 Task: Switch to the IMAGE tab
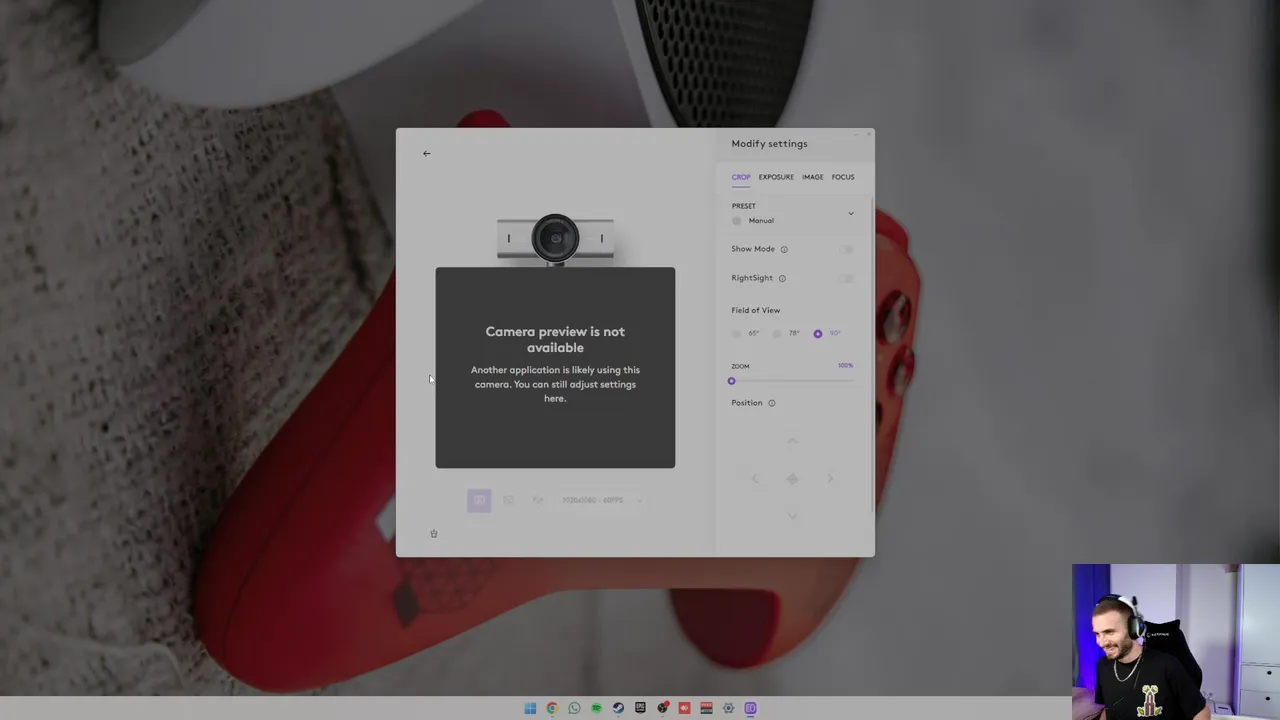pos(812,177)
